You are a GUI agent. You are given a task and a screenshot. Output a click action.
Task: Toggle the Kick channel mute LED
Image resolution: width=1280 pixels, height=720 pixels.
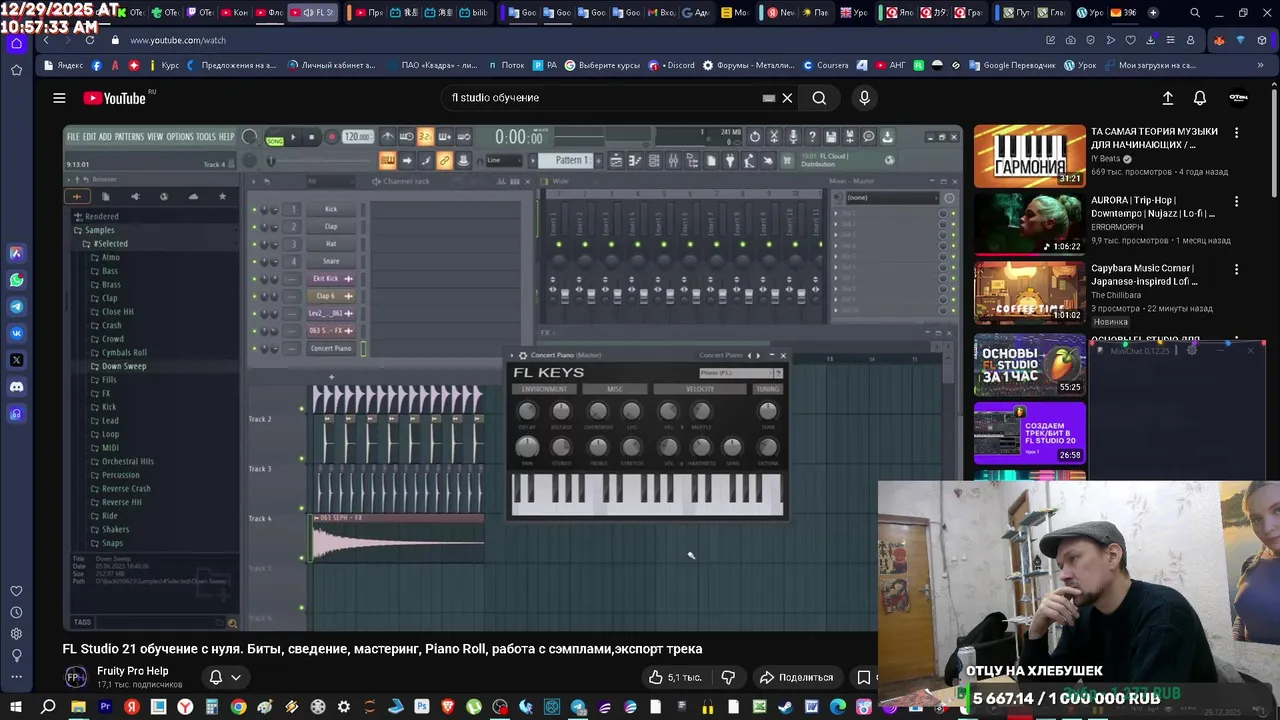pyautogui.click(x=254, y=209)
